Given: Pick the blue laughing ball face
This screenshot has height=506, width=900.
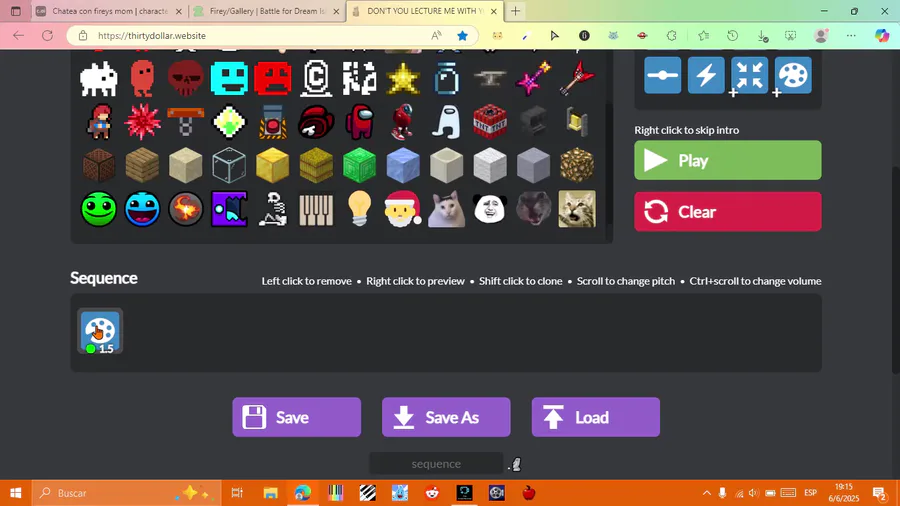Looking at the screenshot, I should (x=142, y=209).
